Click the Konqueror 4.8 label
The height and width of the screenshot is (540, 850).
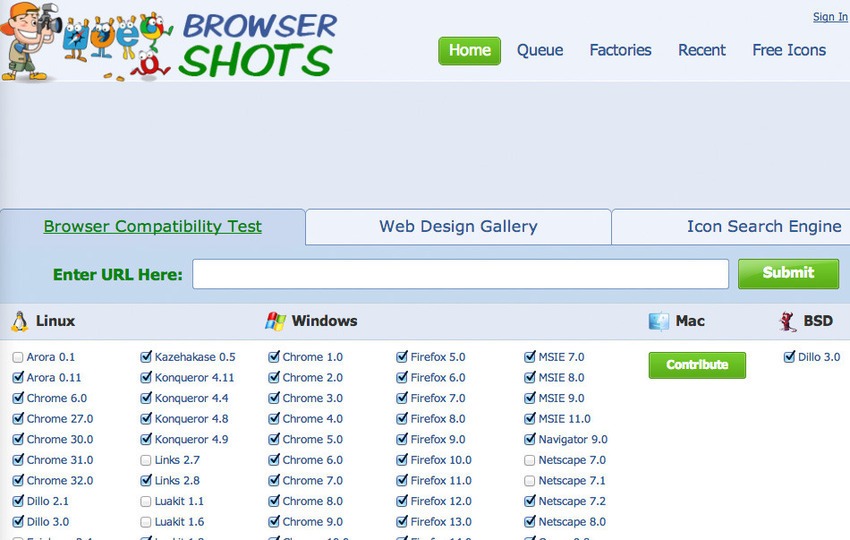pos(191,419)
